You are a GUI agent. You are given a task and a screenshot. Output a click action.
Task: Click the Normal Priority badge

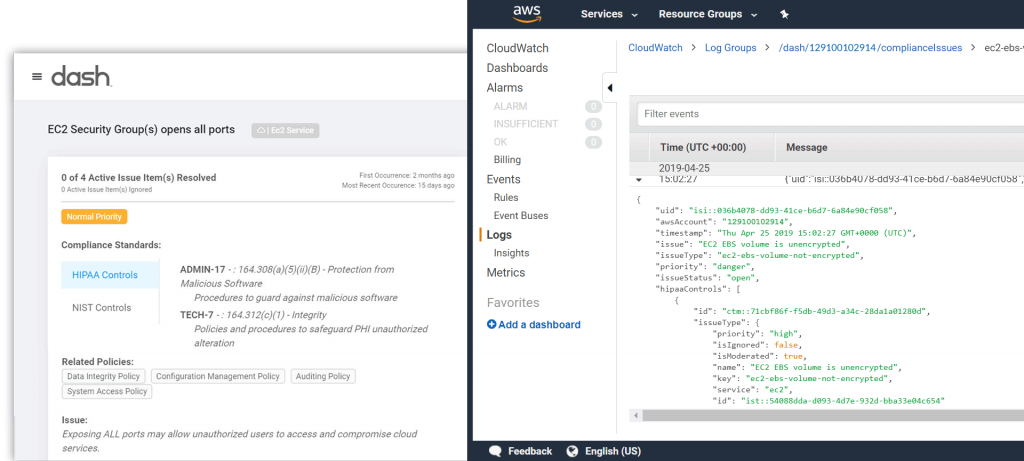point(95,217)
